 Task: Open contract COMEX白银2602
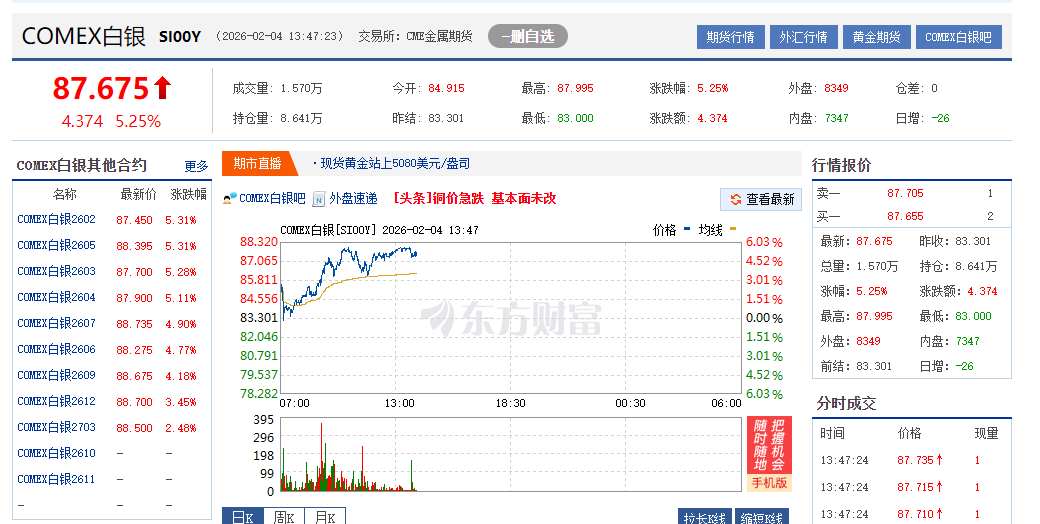tap(56, 219)
